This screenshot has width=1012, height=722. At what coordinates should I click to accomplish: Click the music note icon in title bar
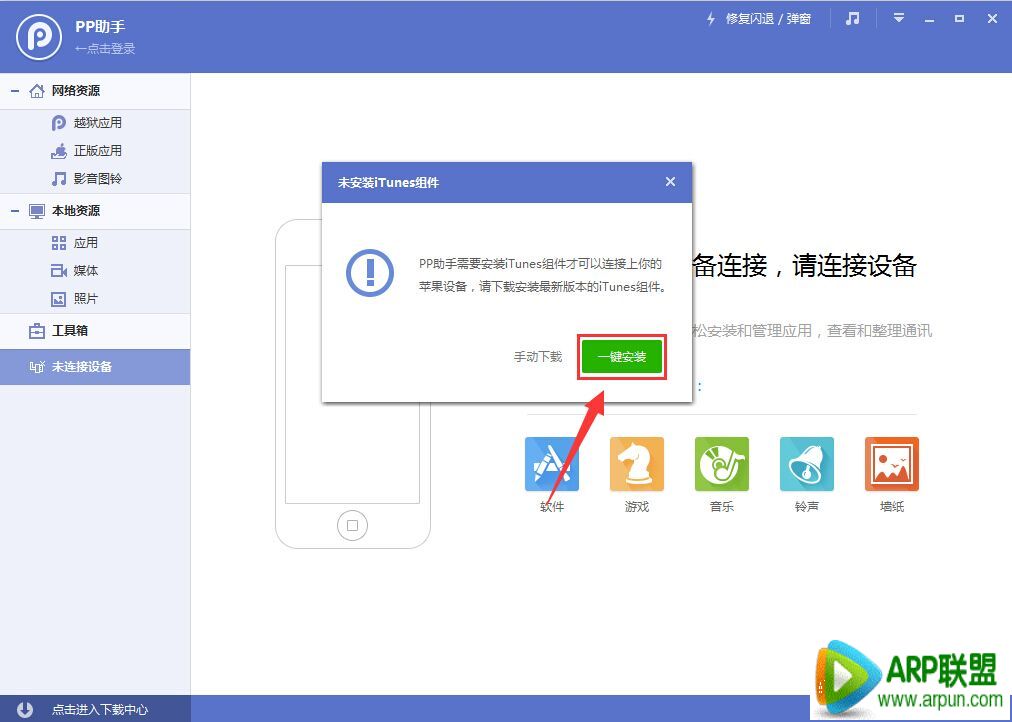point(852,17)
